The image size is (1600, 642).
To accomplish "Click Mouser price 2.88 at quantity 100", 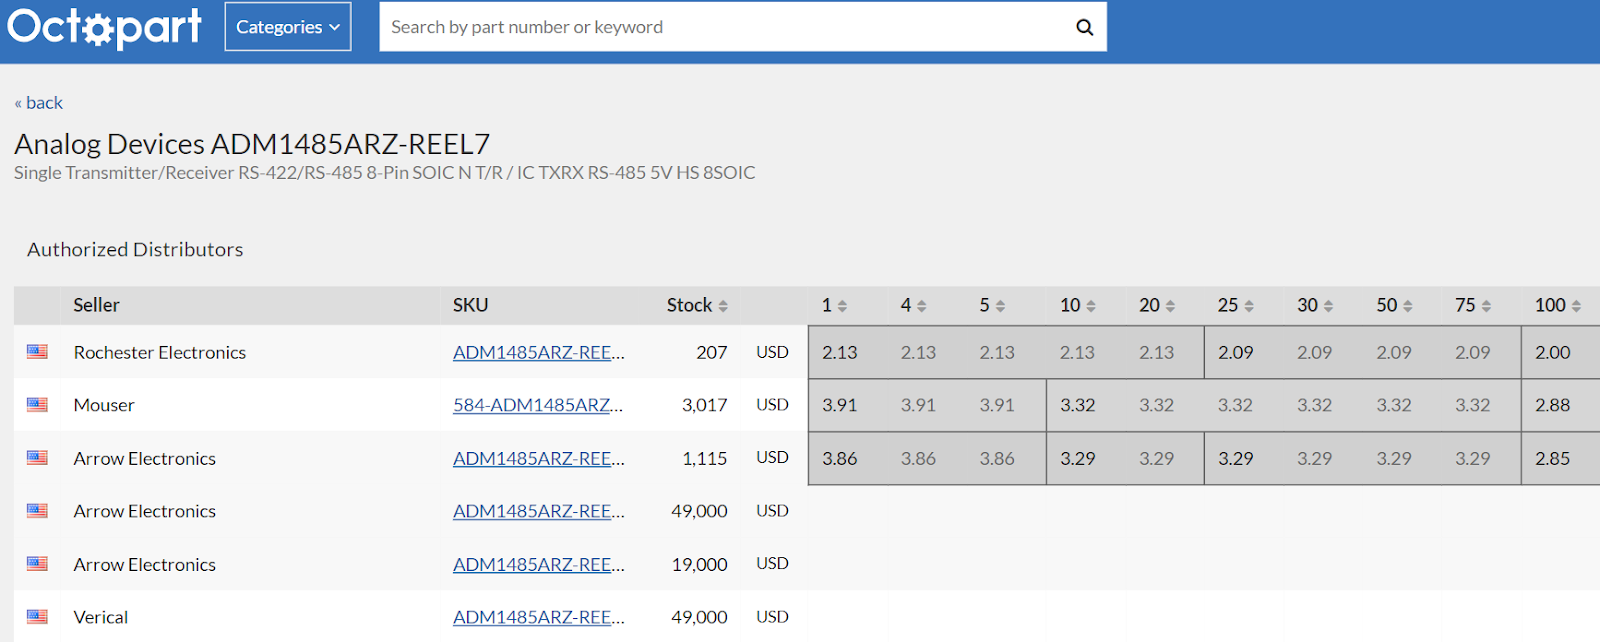I will 1553,405.
